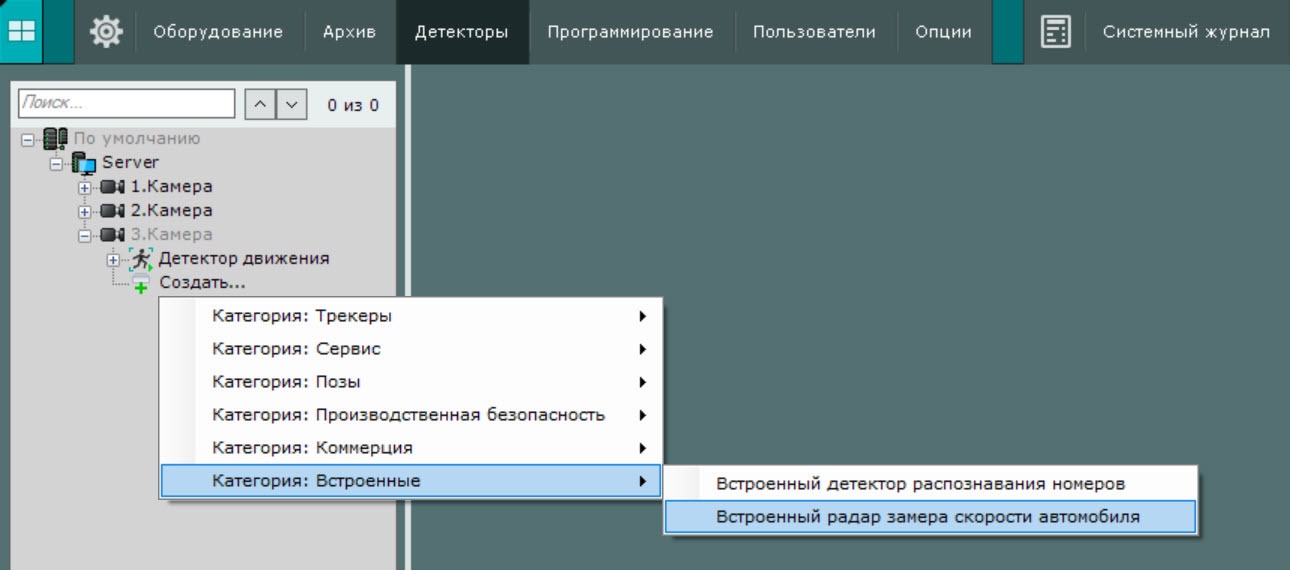Open the Категория: Трекеры submenu
The image size is (1290, 570).
410,316
